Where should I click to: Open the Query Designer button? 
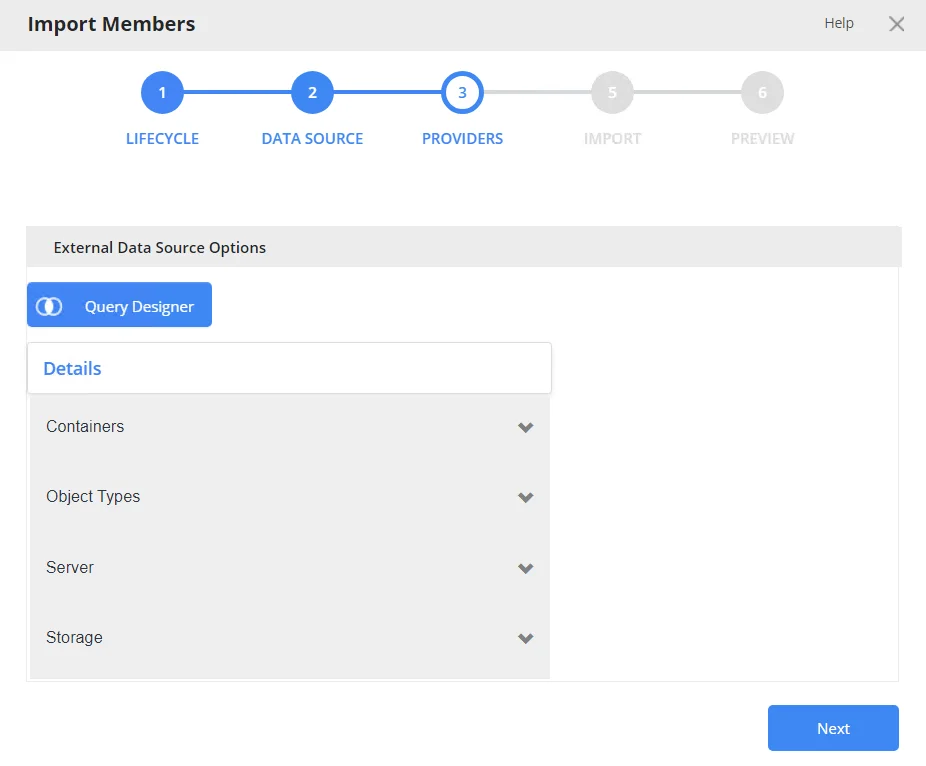119,305
